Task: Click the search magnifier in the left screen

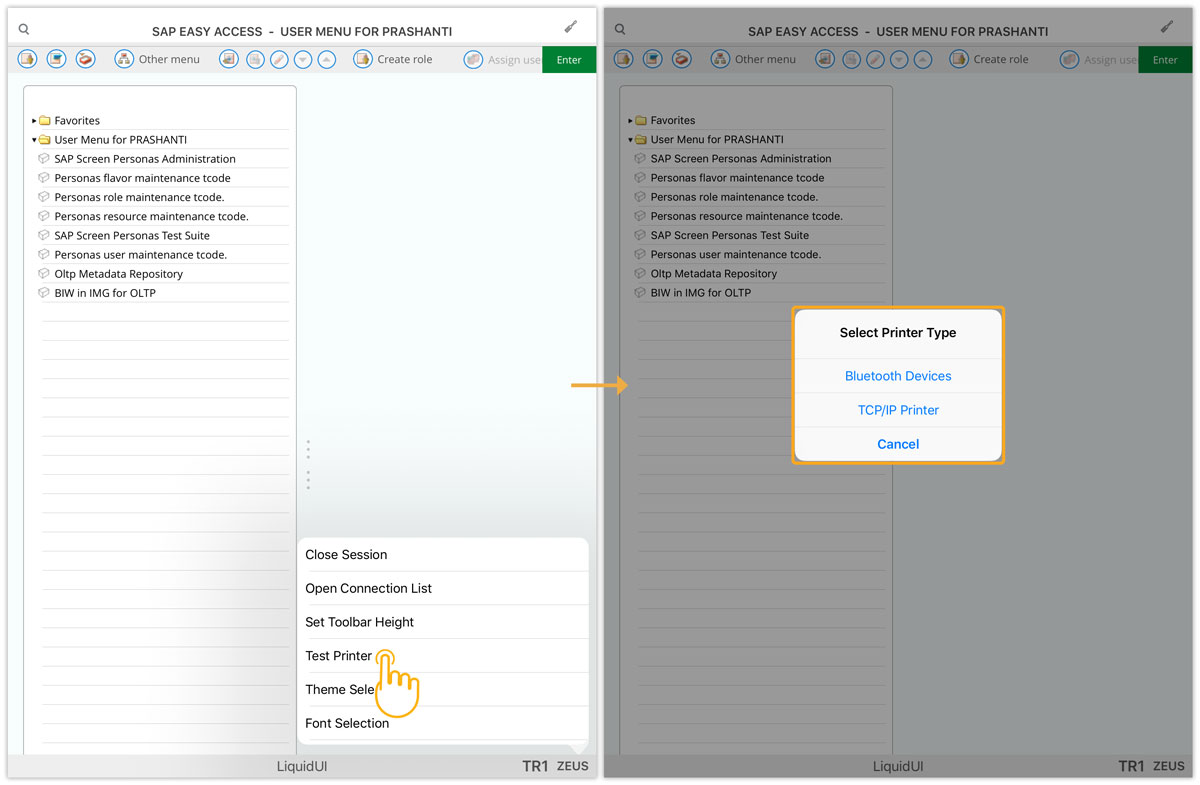Action: pyautogui.click(x=24, y=30)
